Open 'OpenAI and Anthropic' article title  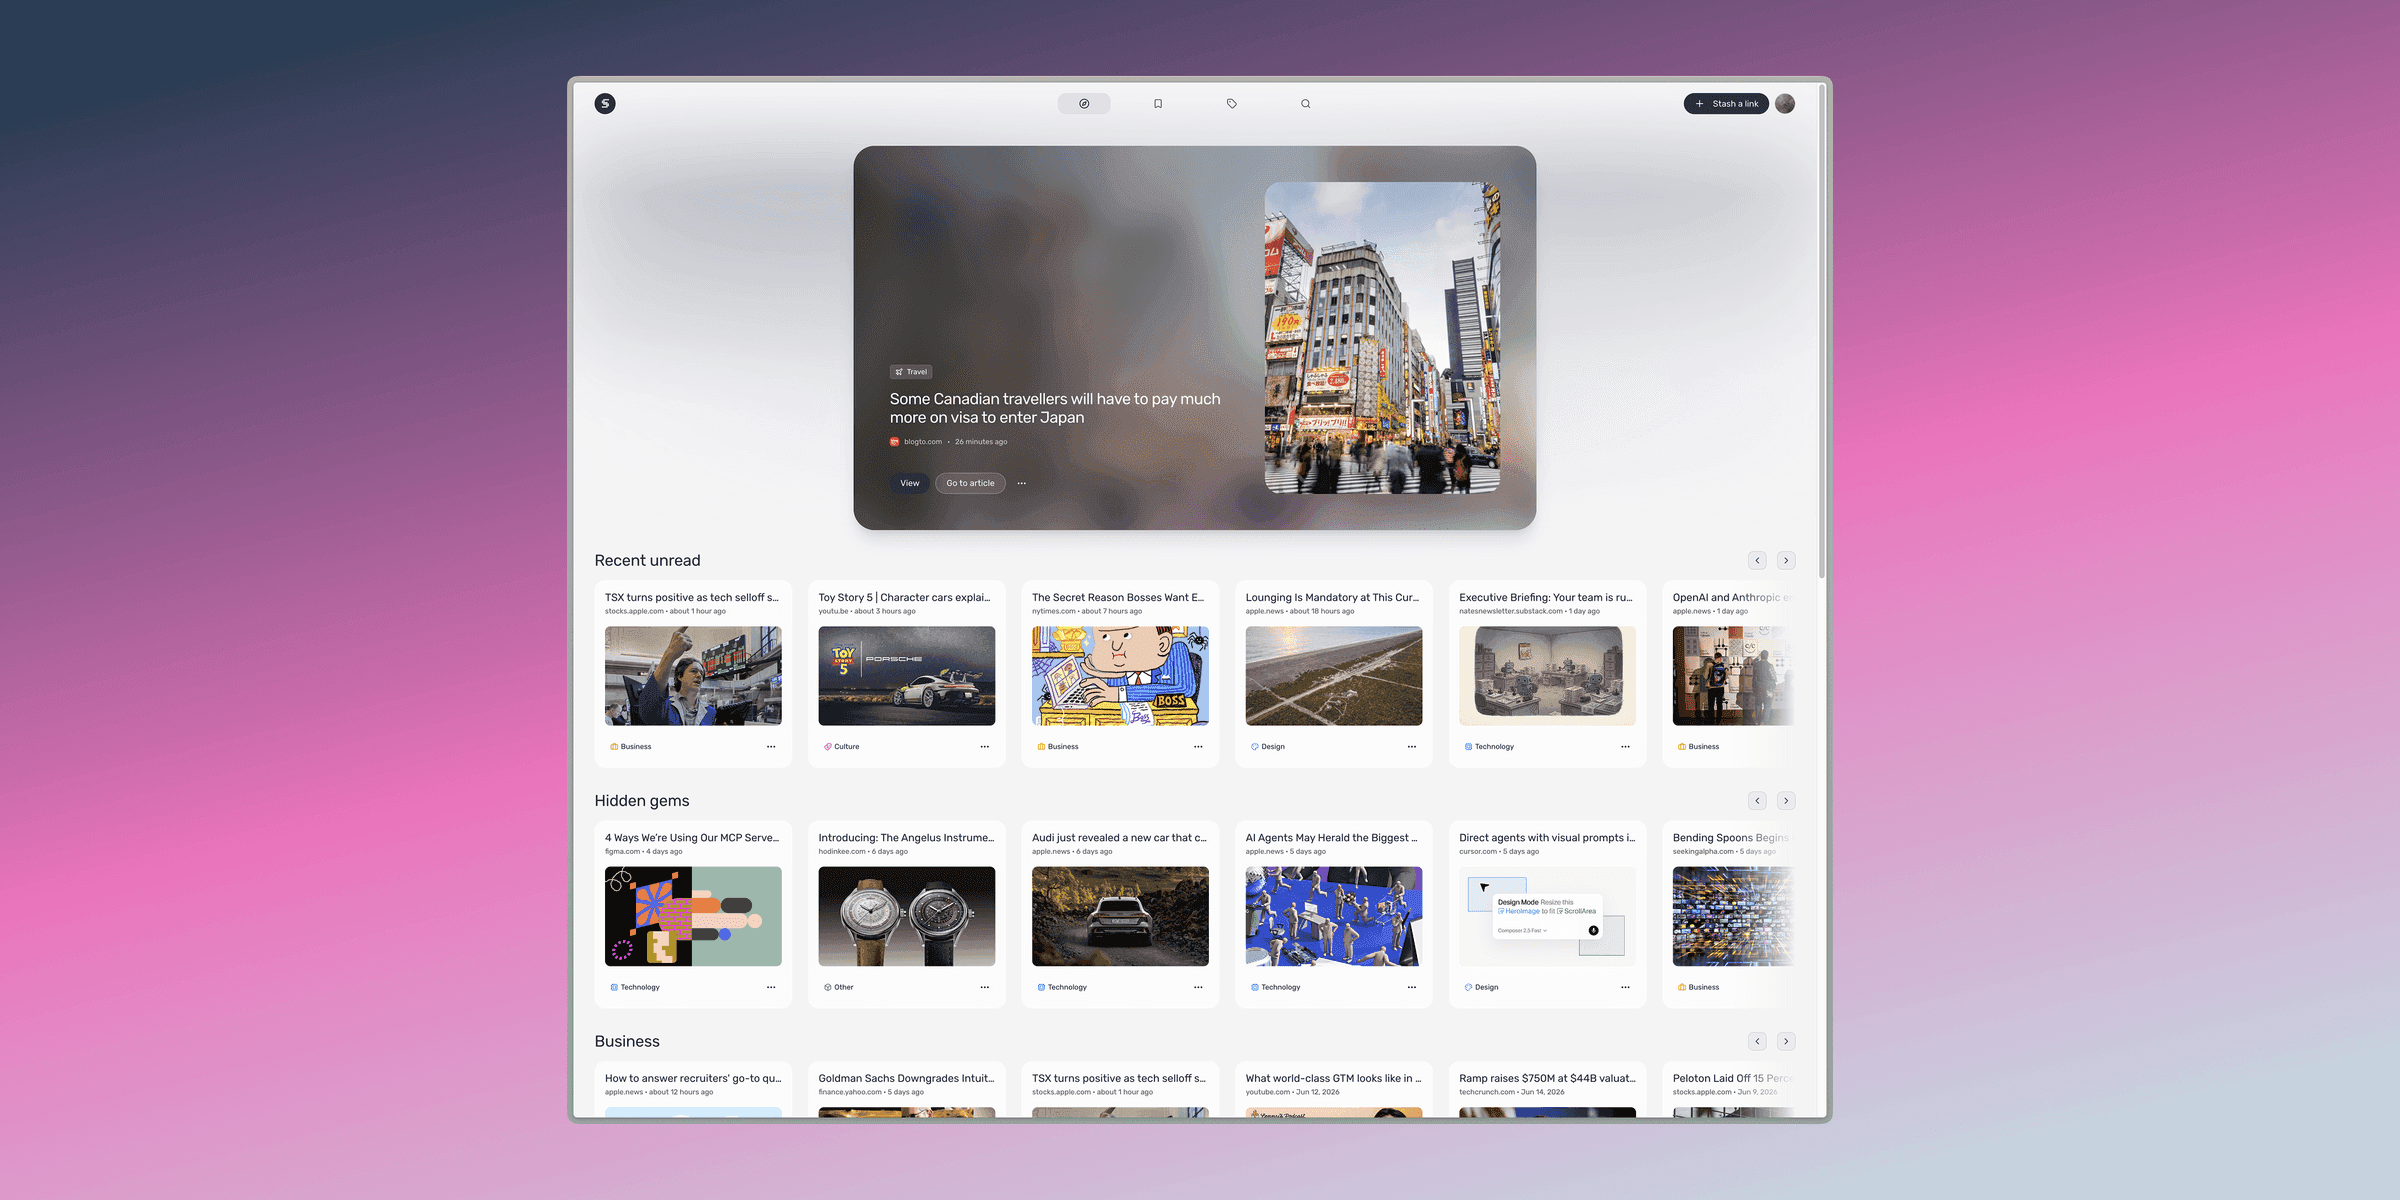coord(1732,597)
